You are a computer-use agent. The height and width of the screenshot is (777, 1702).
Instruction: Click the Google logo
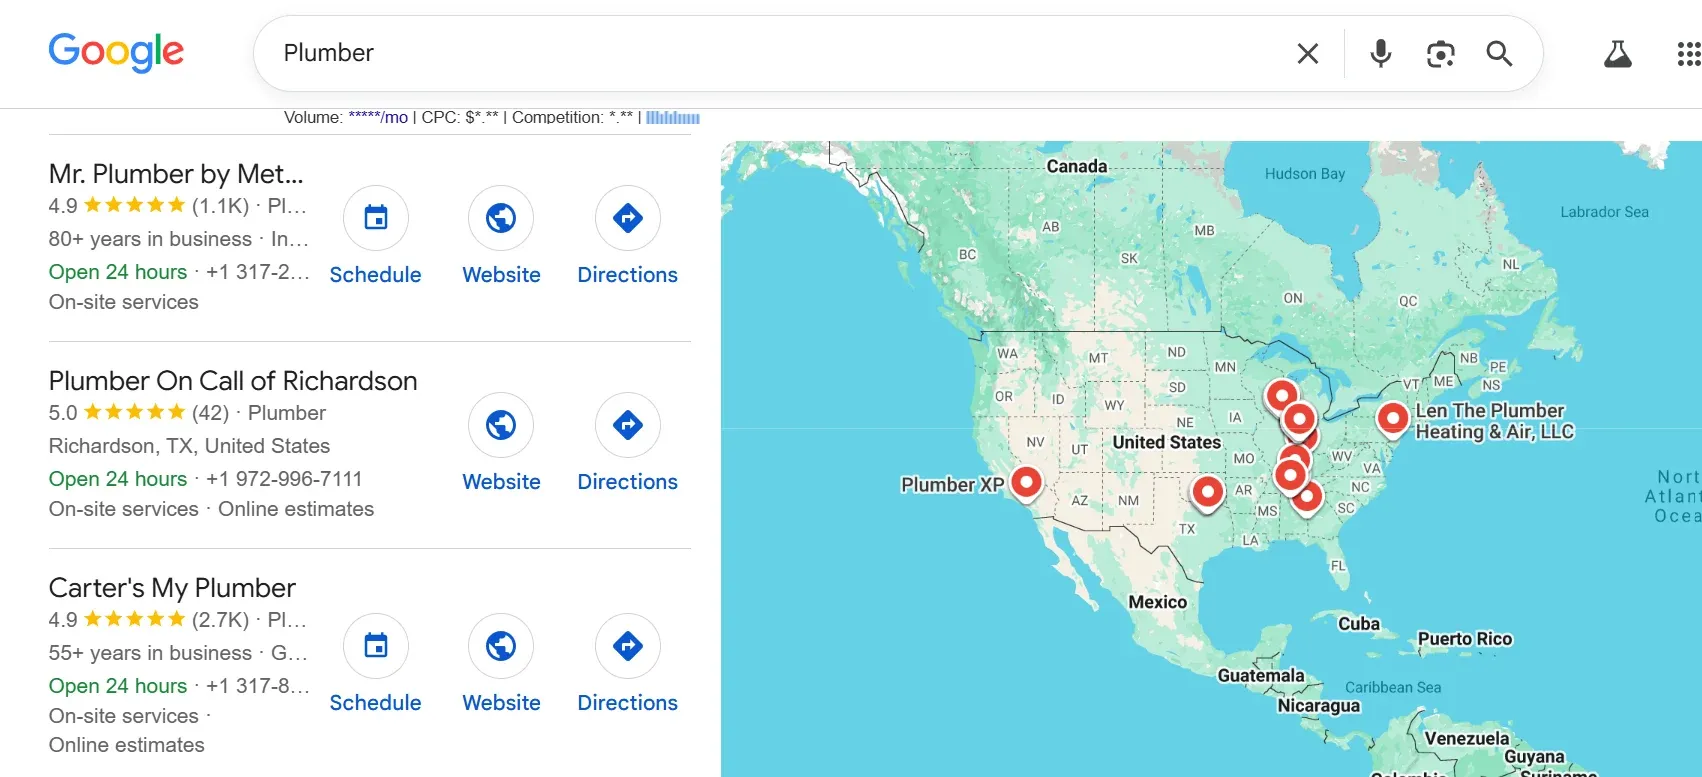click(x=116, y=52)
